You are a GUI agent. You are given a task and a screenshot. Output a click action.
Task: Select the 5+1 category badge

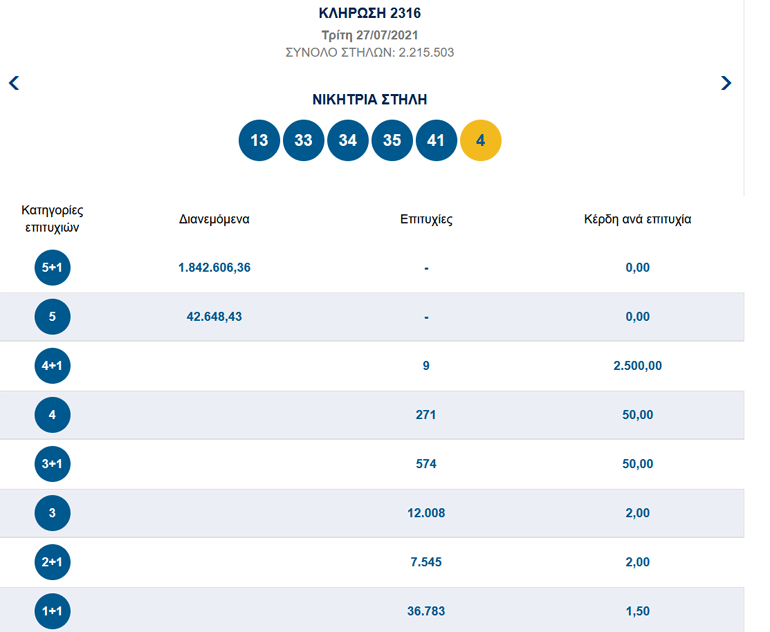point(52,268)
